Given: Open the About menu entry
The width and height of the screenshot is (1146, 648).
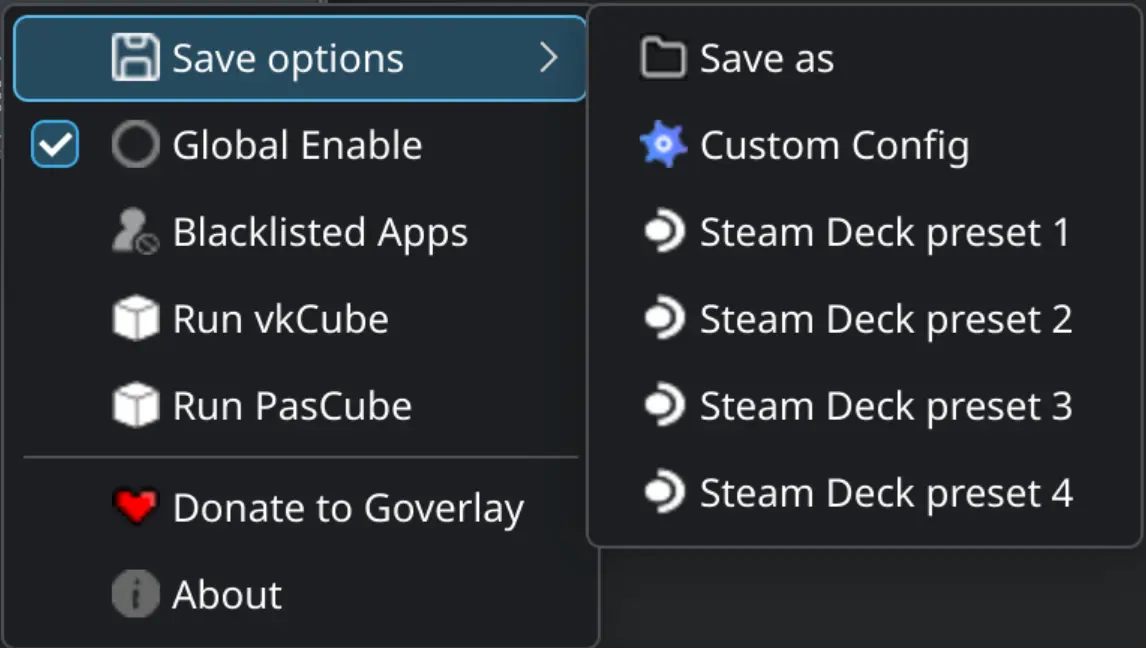Looking at the screenshot, I should tap(227, 595).
